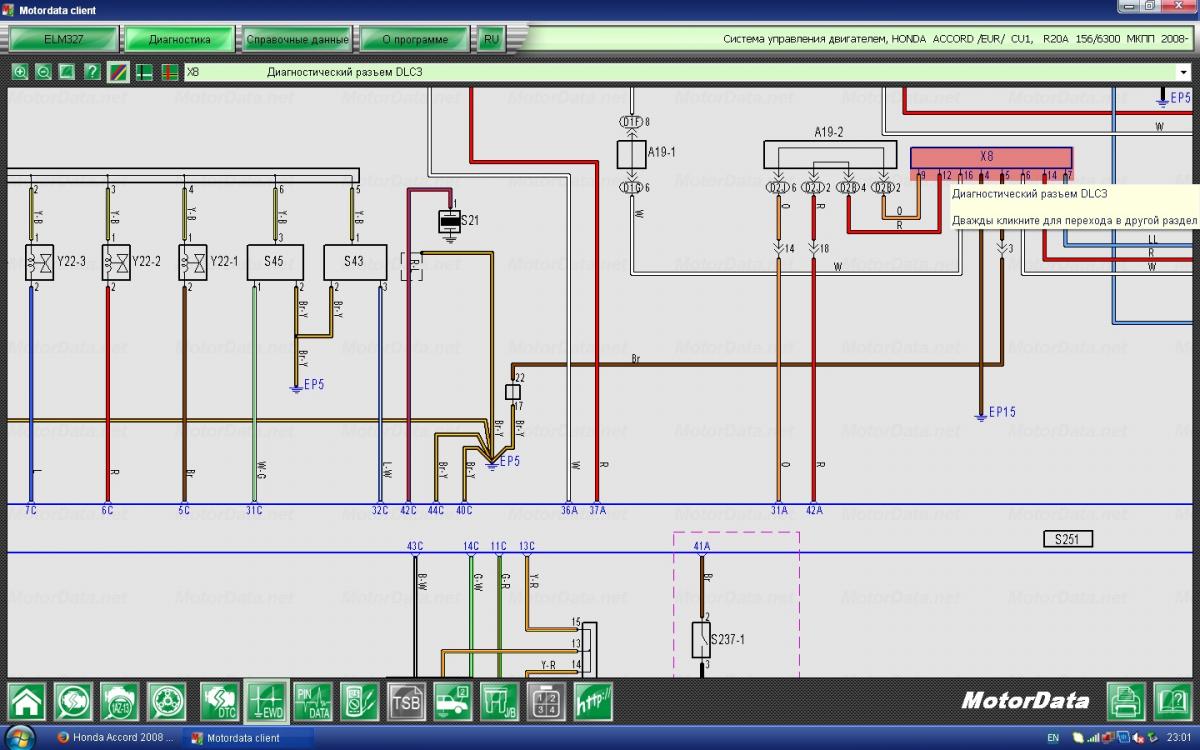Click the 43C pin label
1200x750 pixels.
415,546
